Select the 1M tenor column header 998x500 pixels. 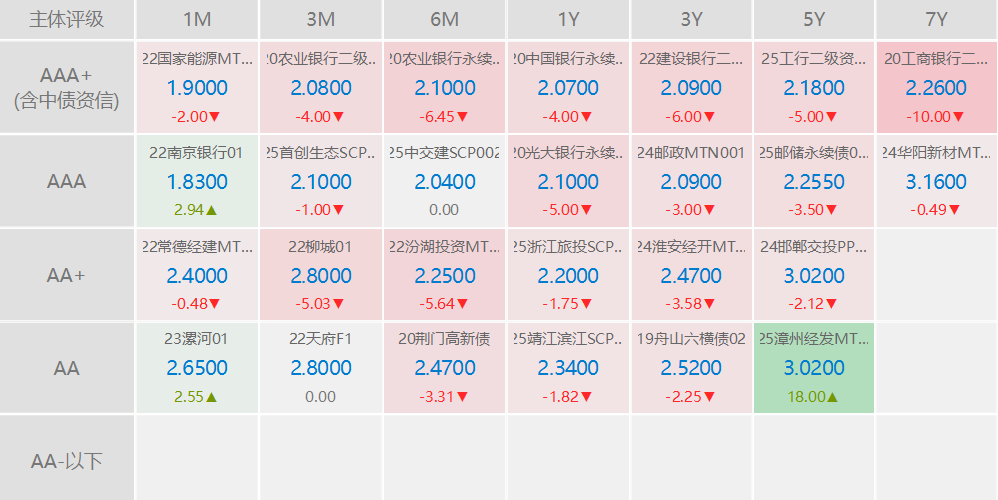[197, 20]
